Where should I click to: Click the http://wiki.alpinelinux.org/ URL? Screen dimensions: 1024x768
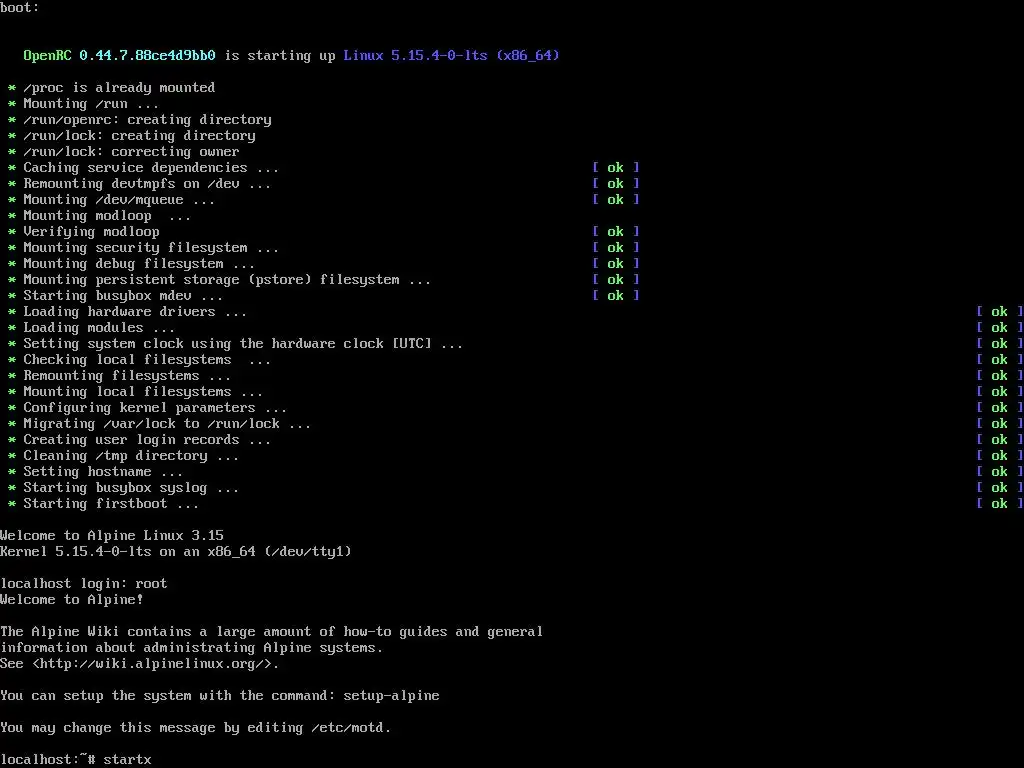pyautogui.click(x=152, y=664)
